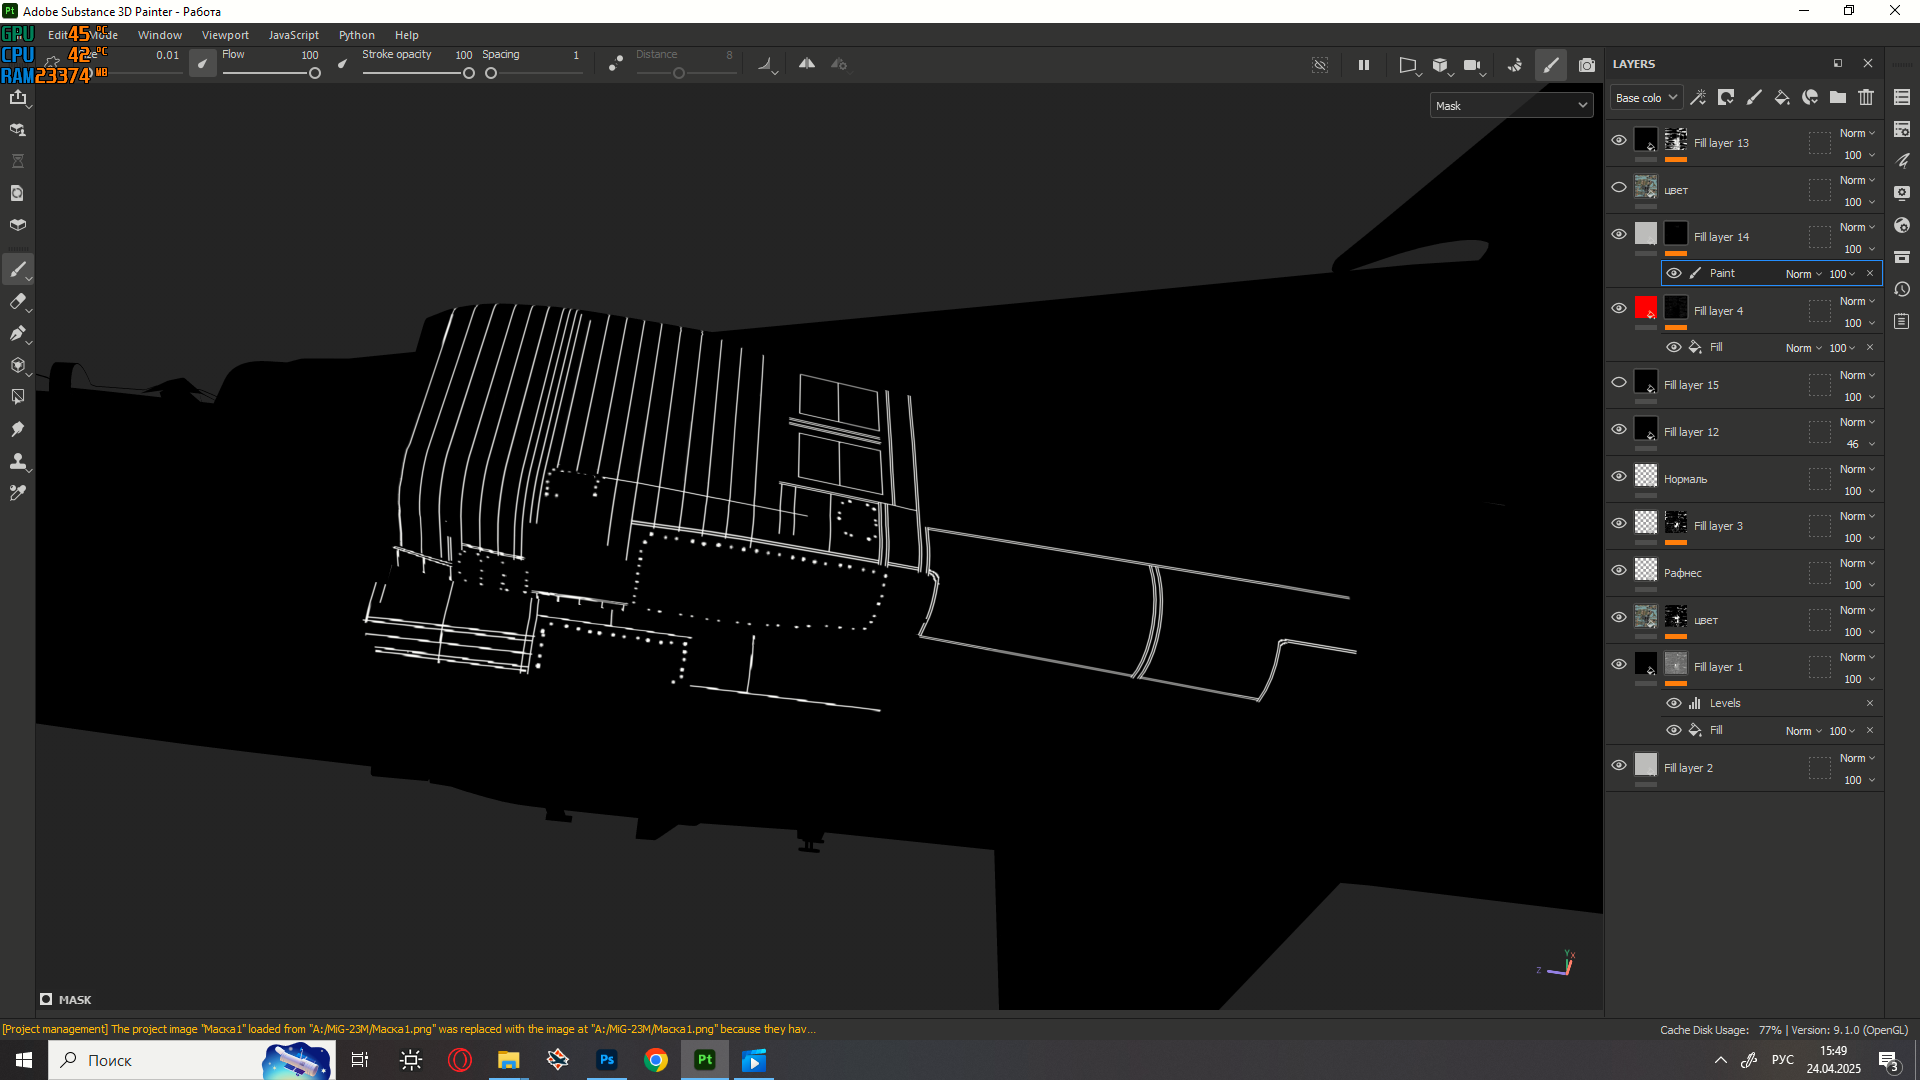
Task: Click the Stroke opacity slider handle
Action: [469, 73]
